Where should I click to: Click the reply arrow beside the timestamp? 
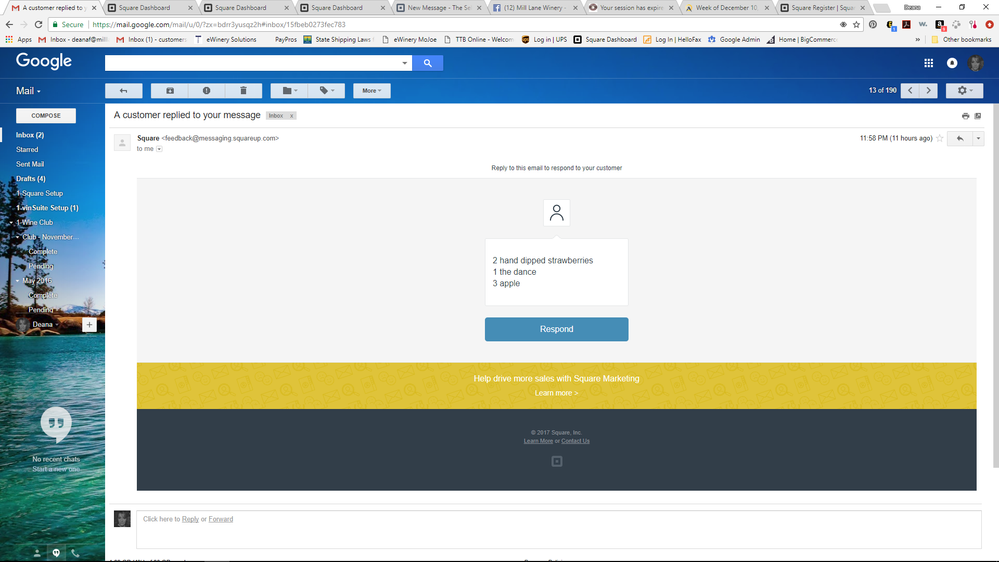(x=960, y=139)
